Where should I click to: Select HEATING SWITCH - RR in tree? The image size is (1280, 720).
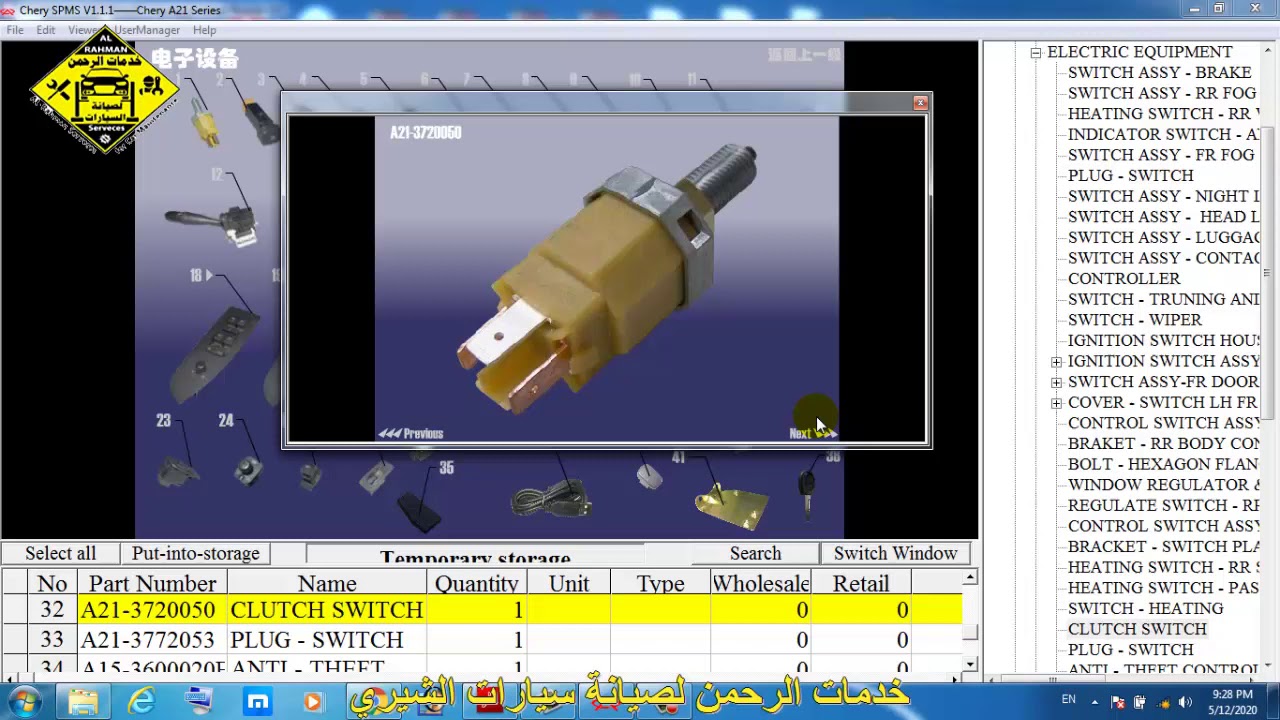coord(1163,114)
